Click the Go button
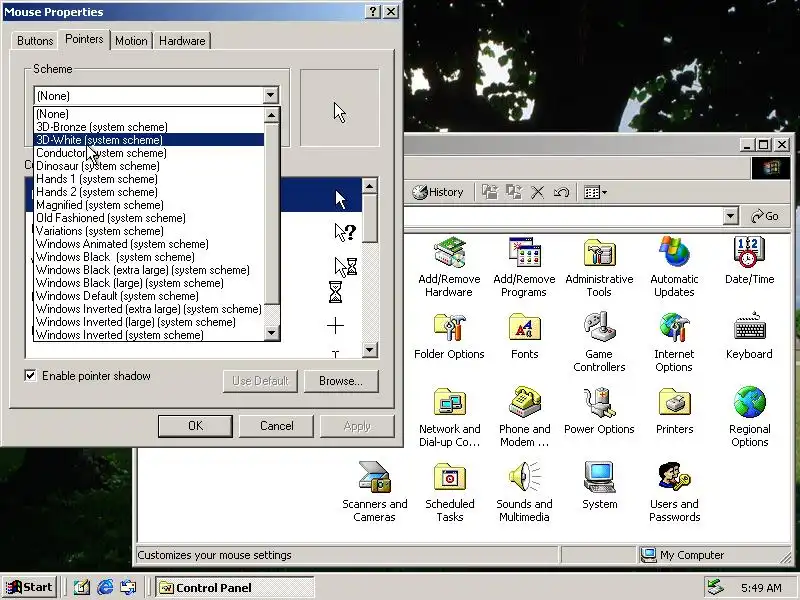Viewport: 800px width, 600px height. point(764,216)
